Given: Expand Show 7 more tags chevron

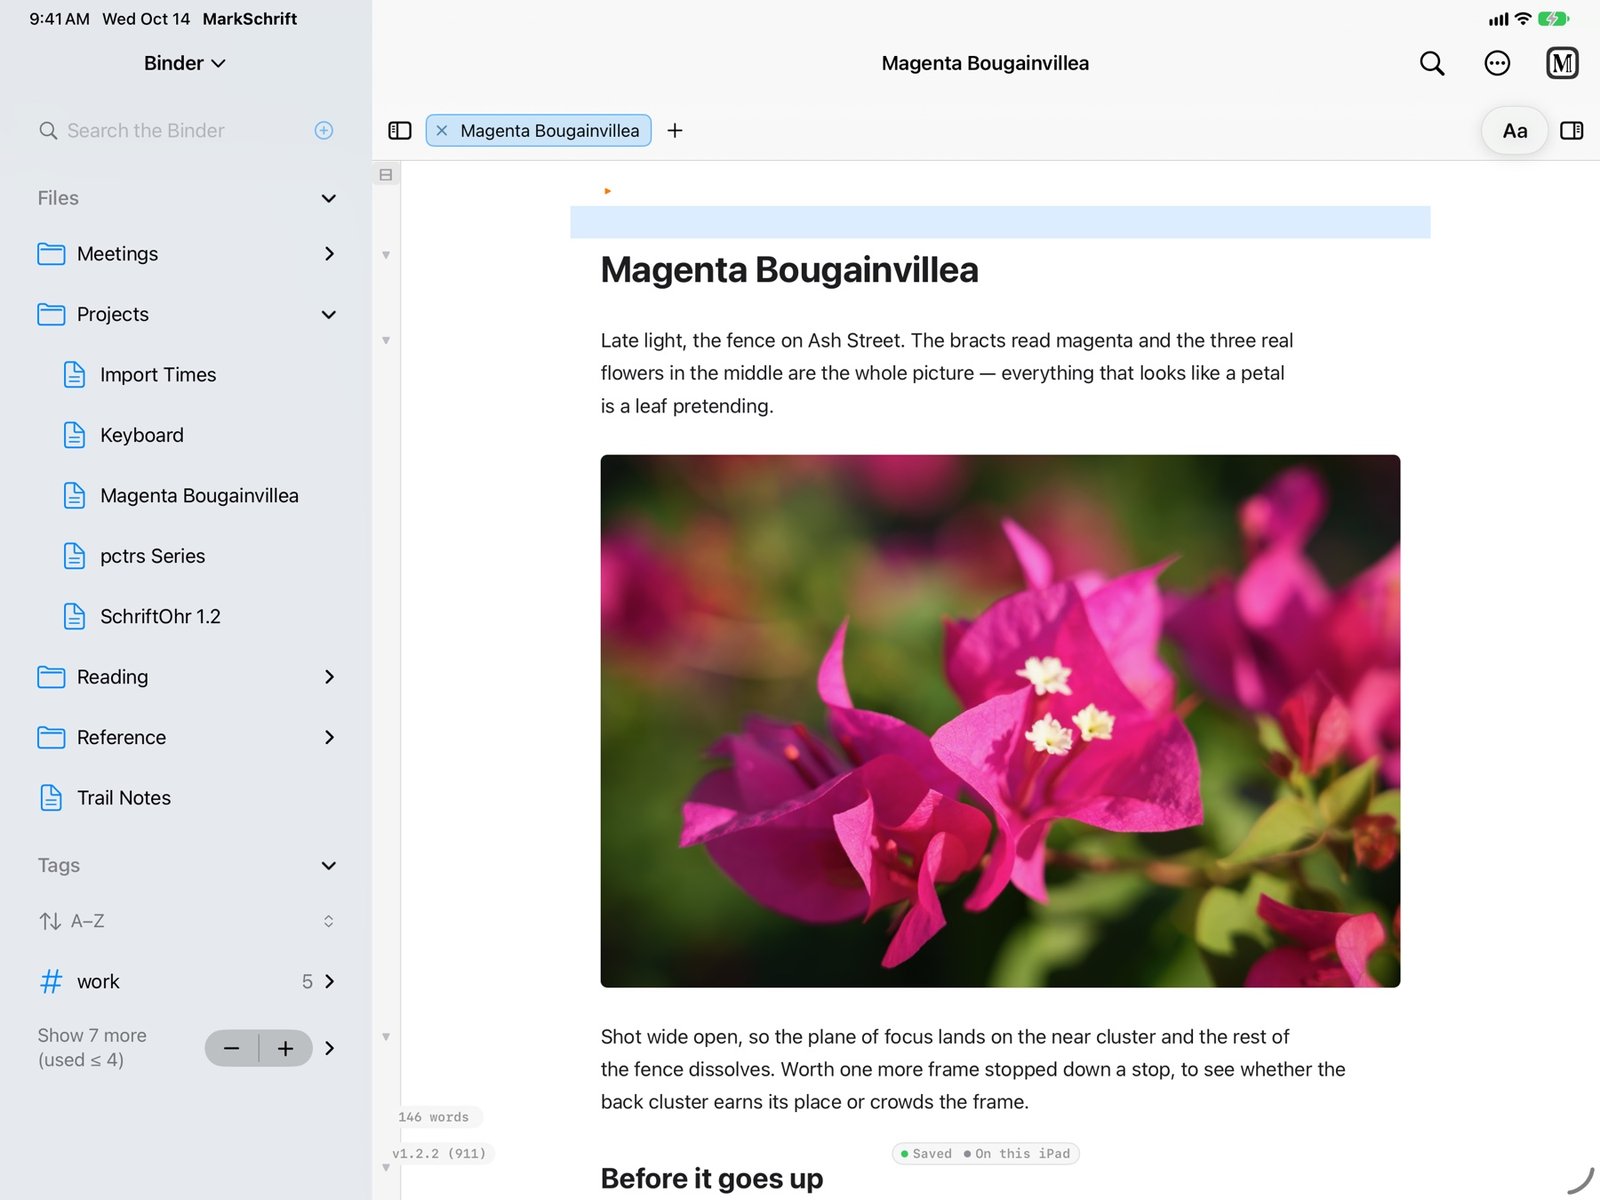Looking at the screenshot, I should [329, 1048].
